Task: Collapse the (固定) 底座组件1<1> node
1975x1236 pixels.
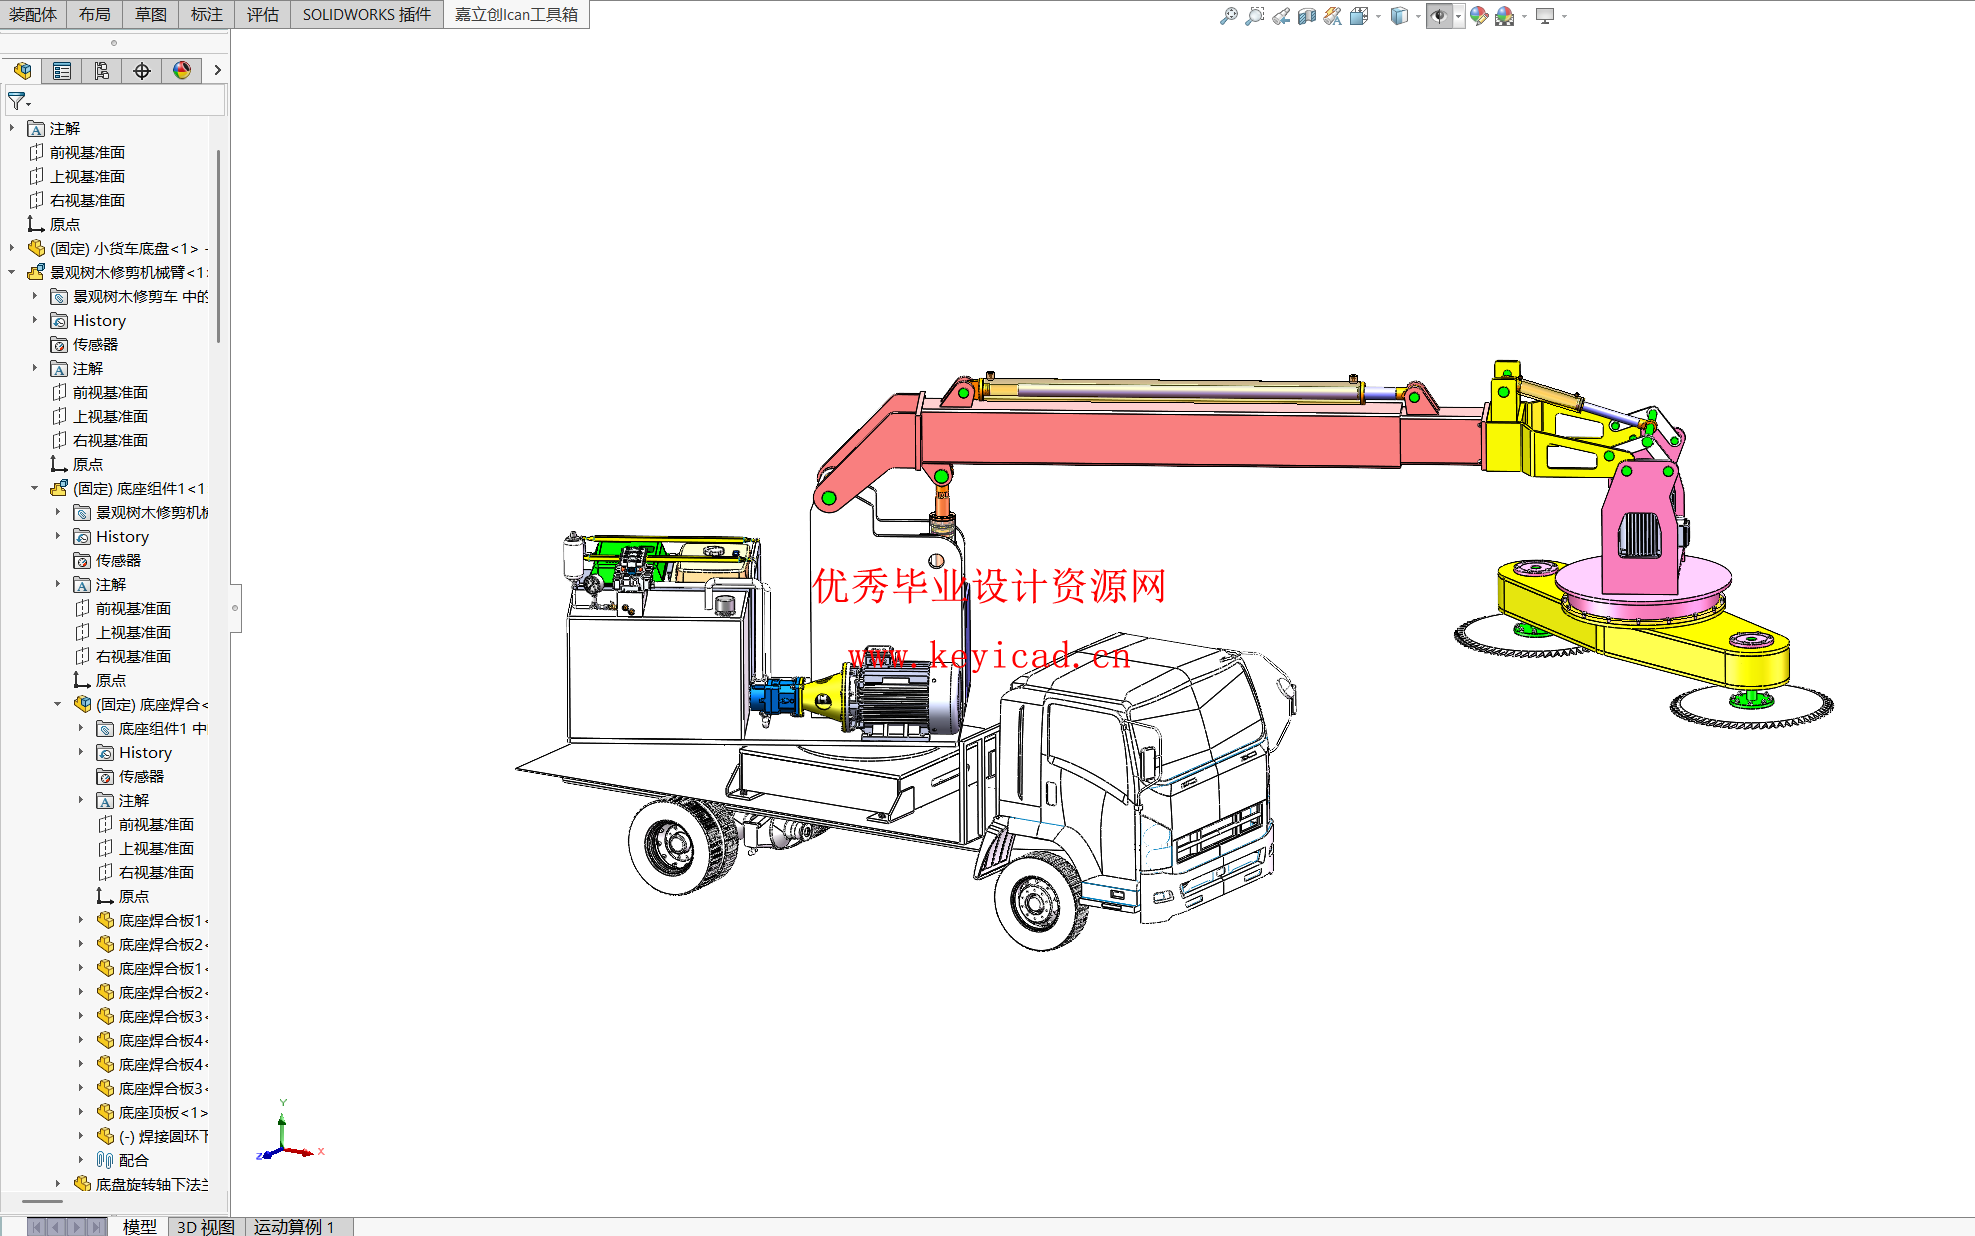Action: 35,488
